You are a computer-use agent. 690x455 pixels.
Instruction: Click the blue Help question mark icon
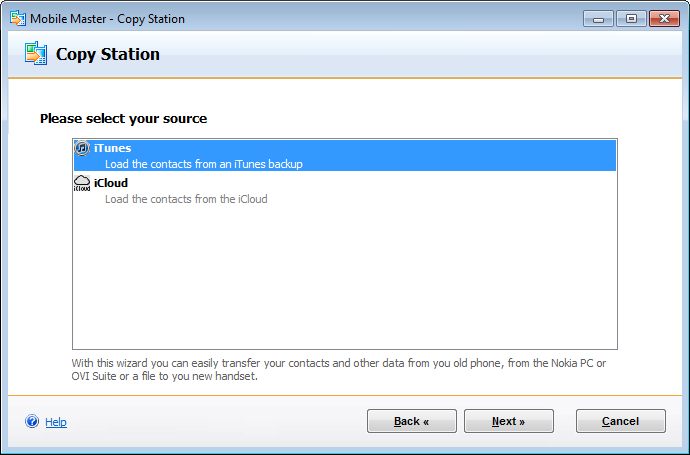(x=32, y=422)
